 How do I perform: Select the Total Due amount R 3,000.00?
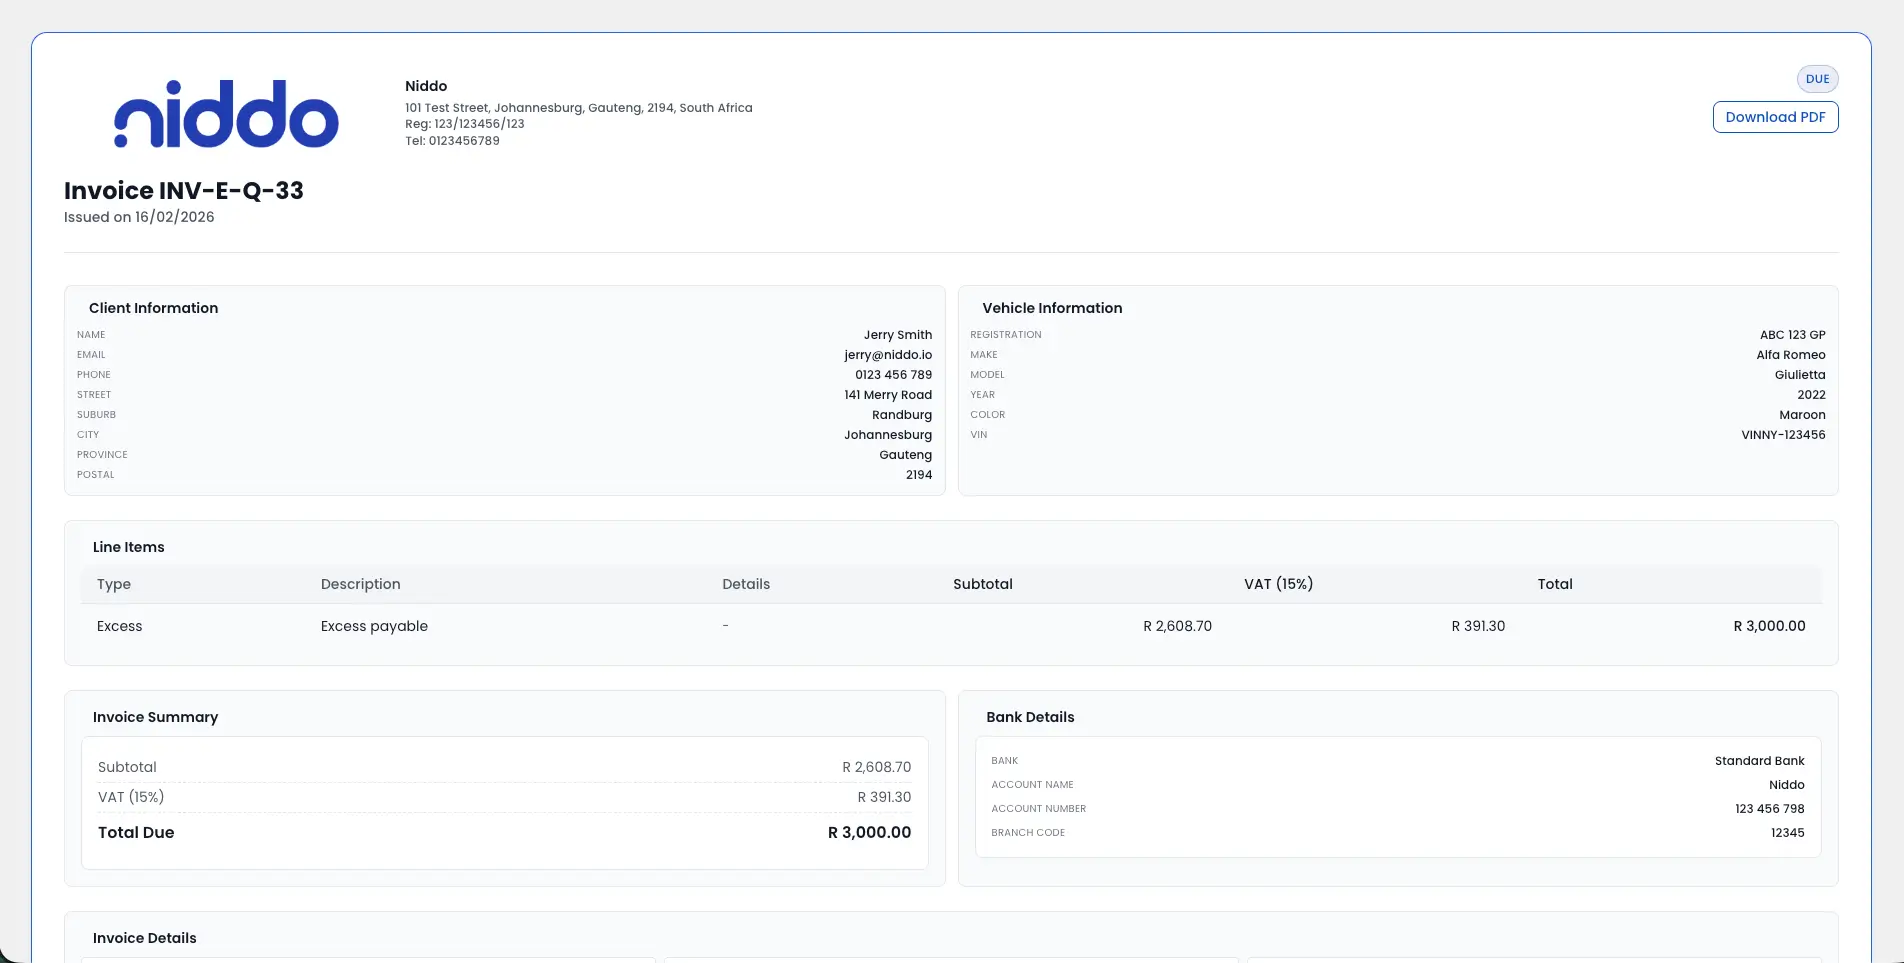tap(868, 832)
